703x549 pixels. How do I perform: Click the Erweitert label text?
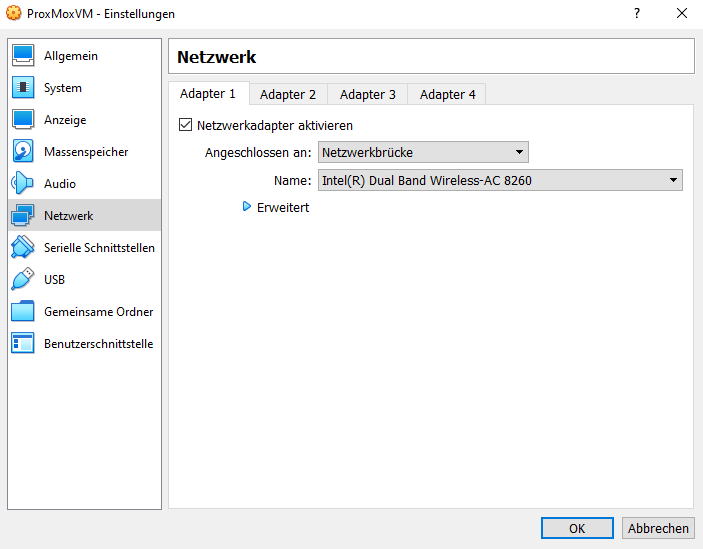coord(283,207)
